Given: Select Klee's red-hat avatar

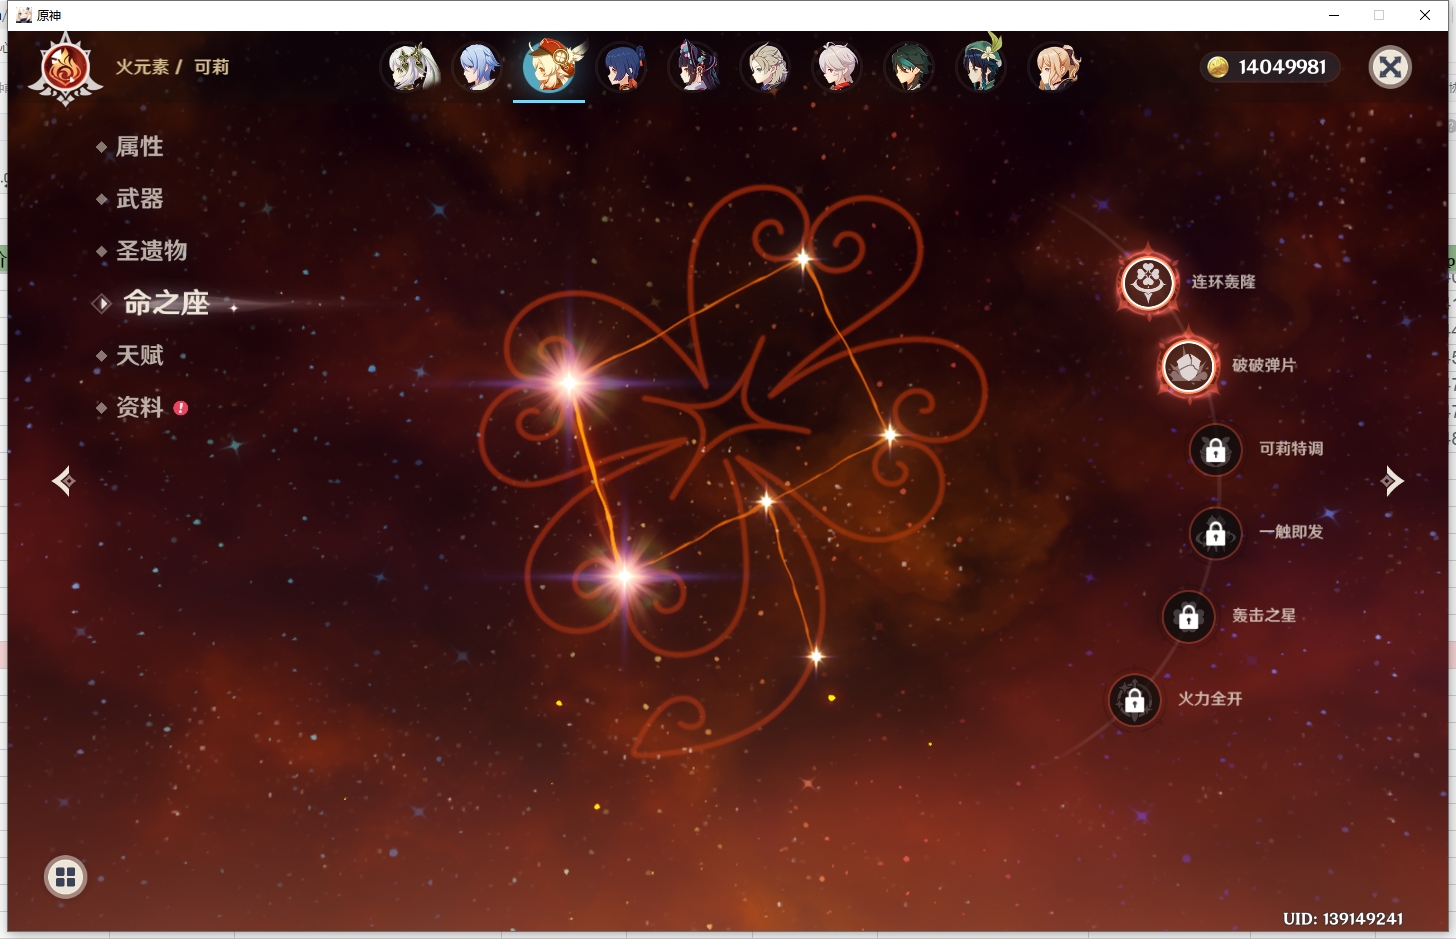Looking at the screenshot, I should point(549,67).
